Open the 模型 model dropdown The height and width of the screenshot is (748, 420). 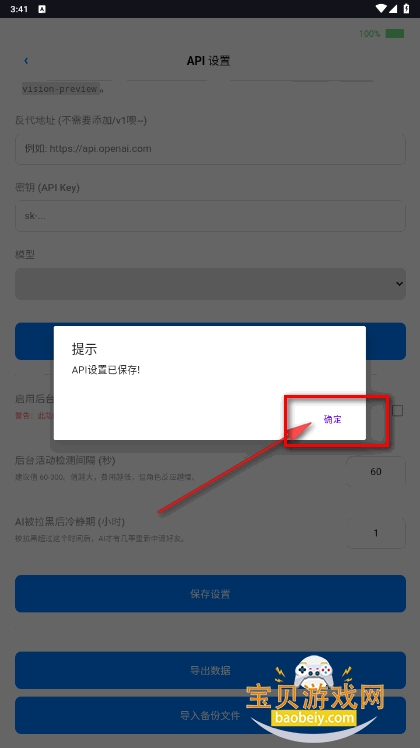tap(210, 283)
